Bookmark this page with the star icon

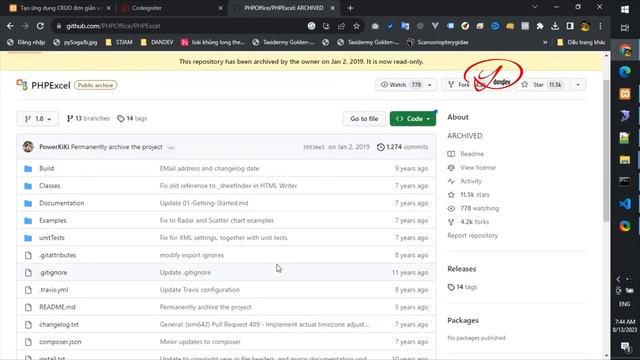356,26
